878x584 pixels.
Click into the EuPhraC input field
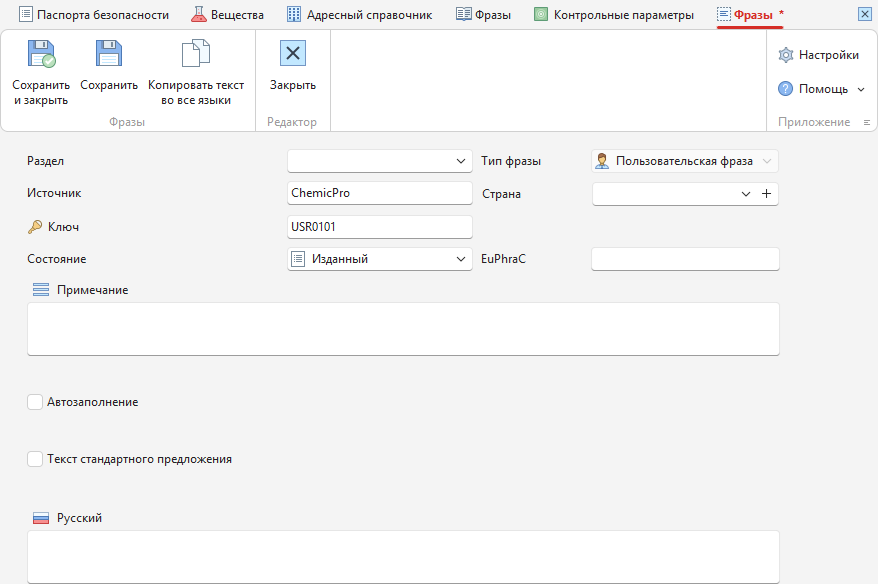click(x=685, y=259)
